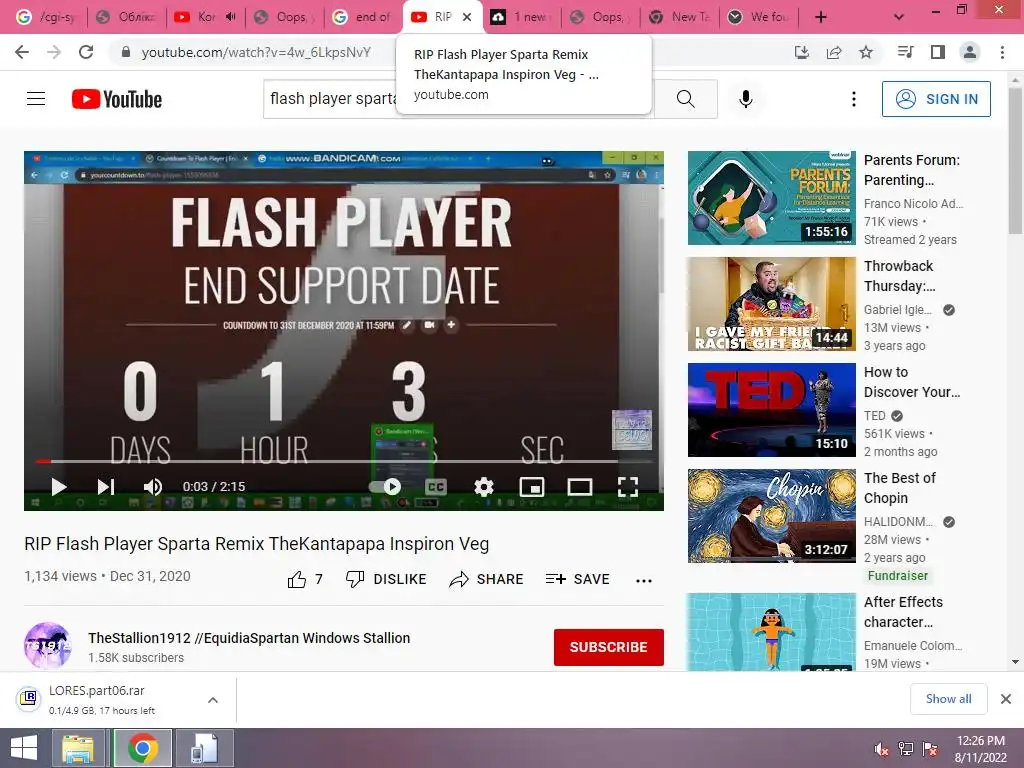Switch to the 'We fou' tab
The width and height of the screenshot is (1024, 768).
click(x=758, y=17)
